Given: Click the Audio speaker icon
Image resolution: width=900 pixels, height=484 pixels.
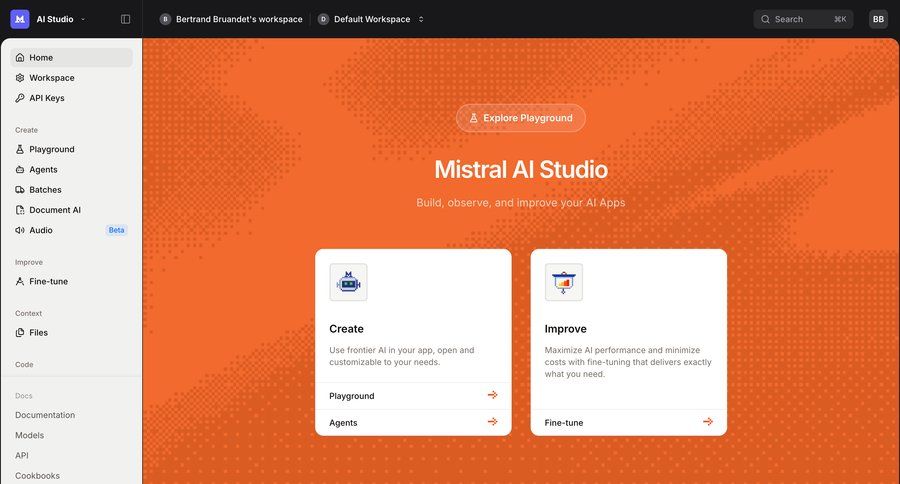Looking at the screenshot, I should click(20, 230).
